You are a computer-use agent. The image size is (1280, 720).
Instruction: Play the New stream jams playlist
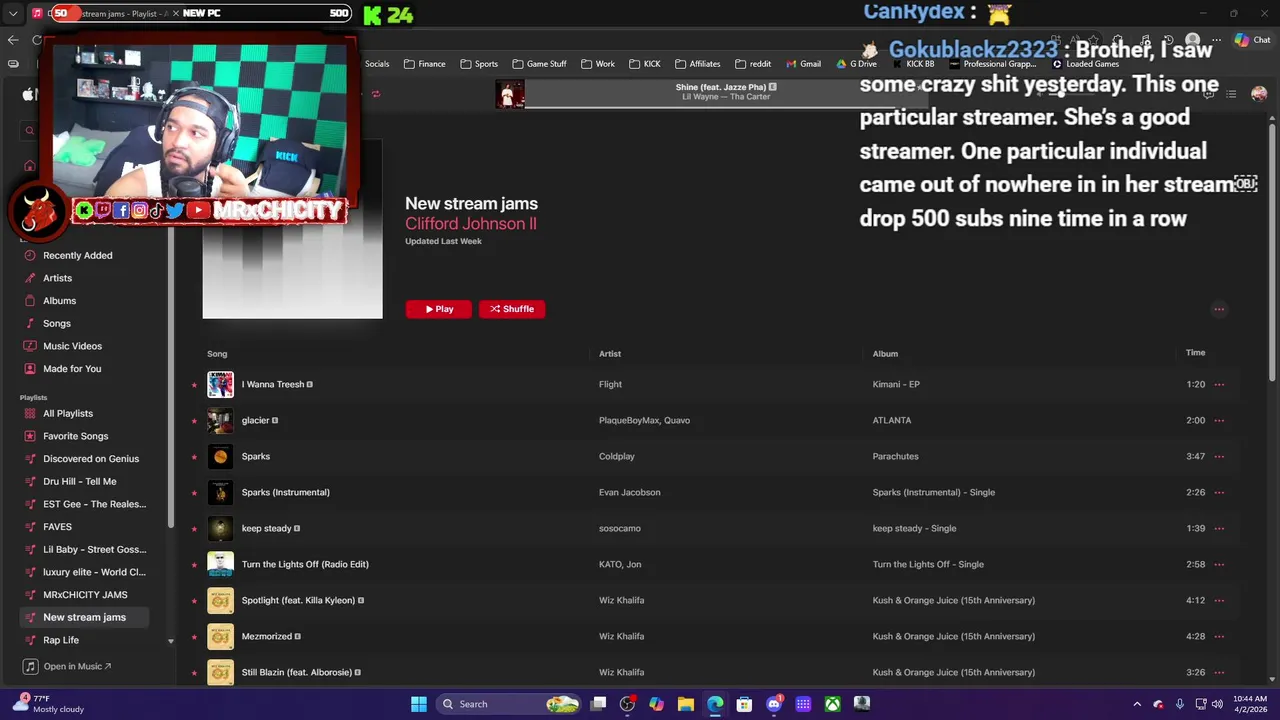coord(438,309)
